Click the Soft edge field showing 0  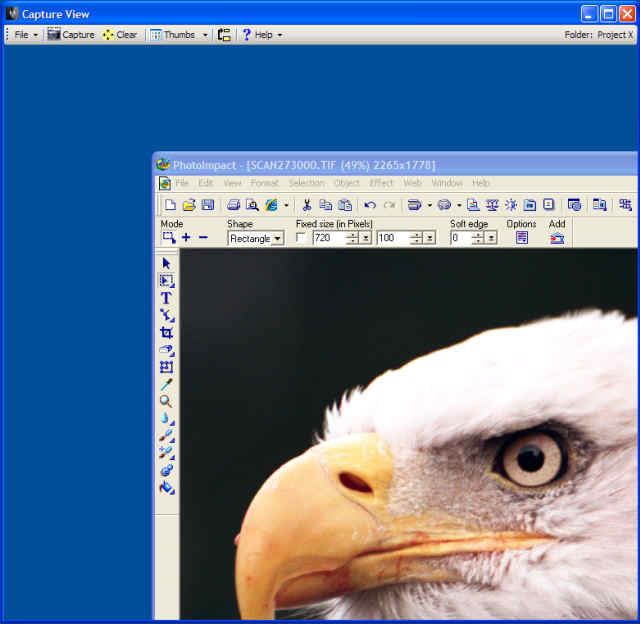pyautogui.click(x=462, y=238)
